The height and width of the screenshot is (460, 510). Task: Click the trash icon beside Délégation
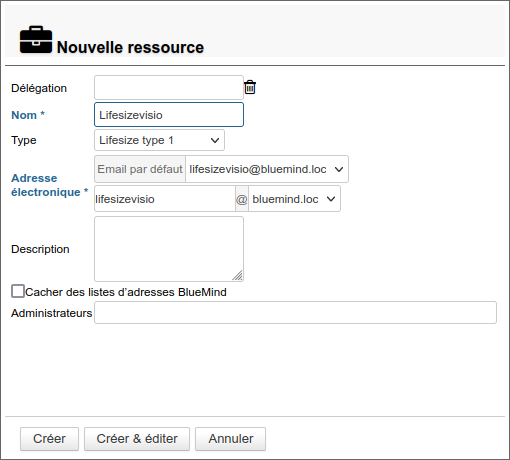250,87
